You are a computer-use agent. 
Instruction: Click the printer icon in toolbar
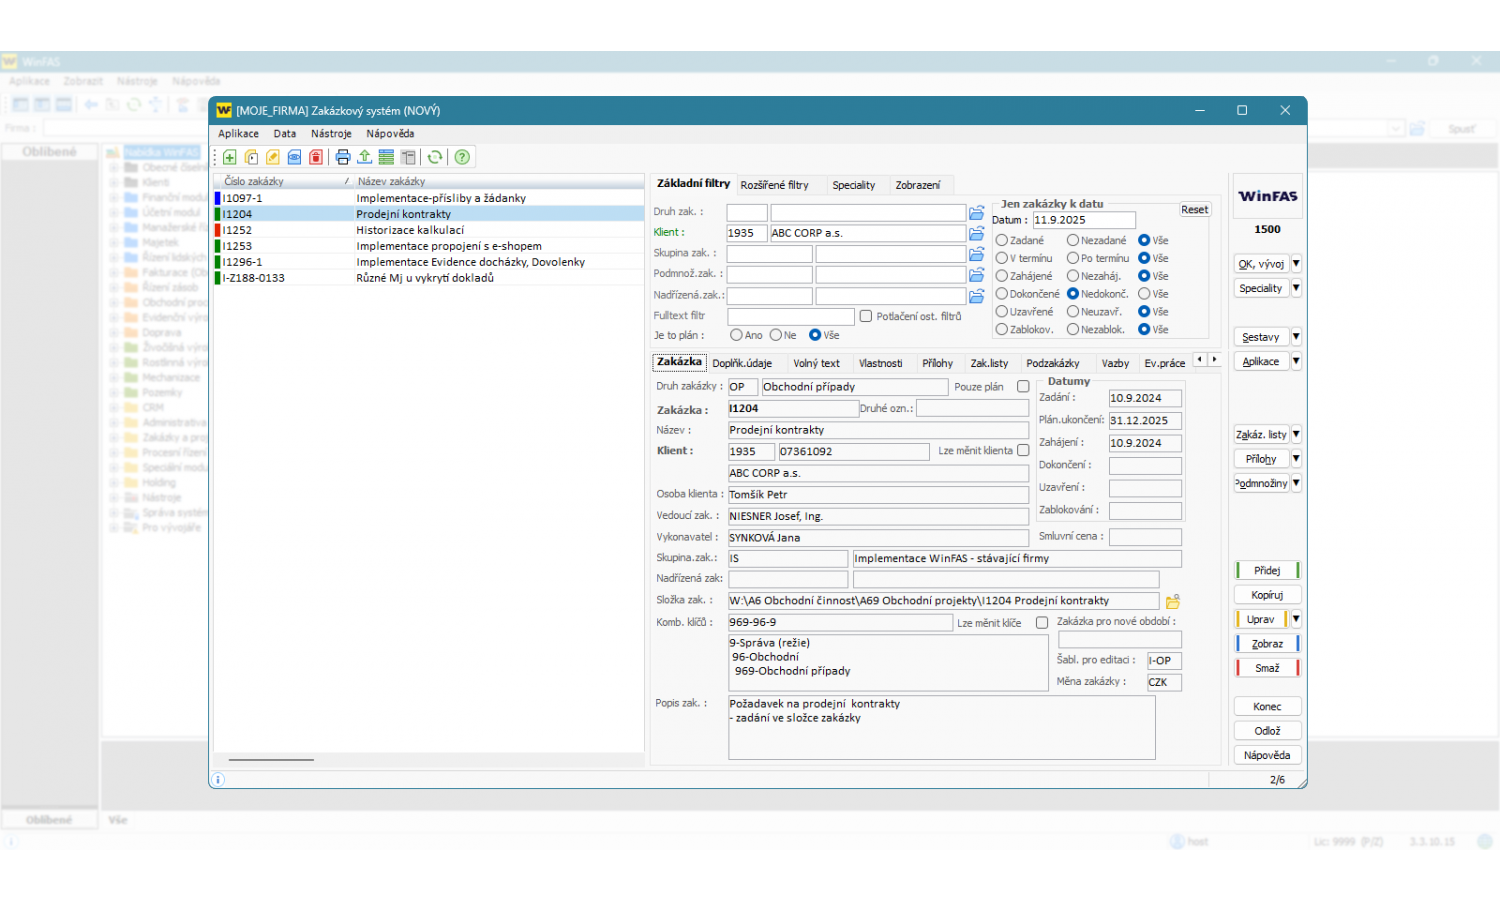[343, 157]
